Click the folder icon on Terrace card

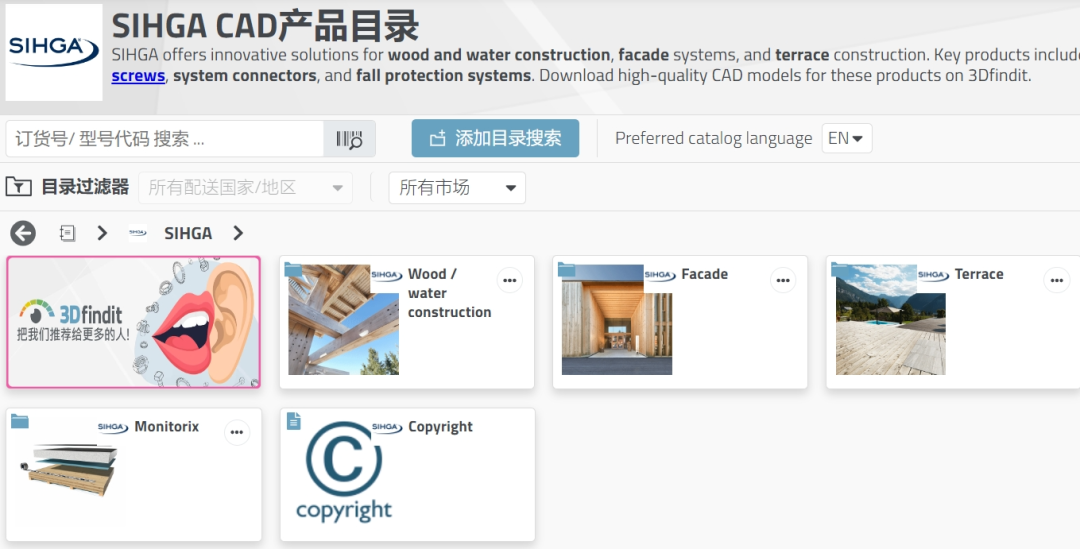pyautogui.click(x=840, y=269)
